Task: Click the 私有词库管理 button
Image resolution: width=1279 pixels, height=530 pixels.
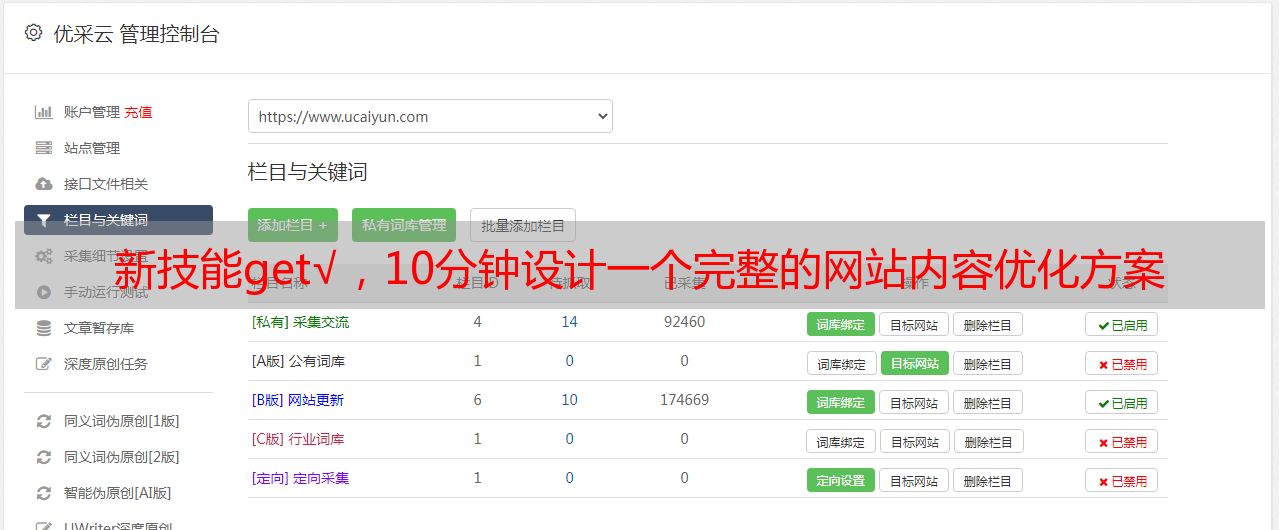Action: 404,225
